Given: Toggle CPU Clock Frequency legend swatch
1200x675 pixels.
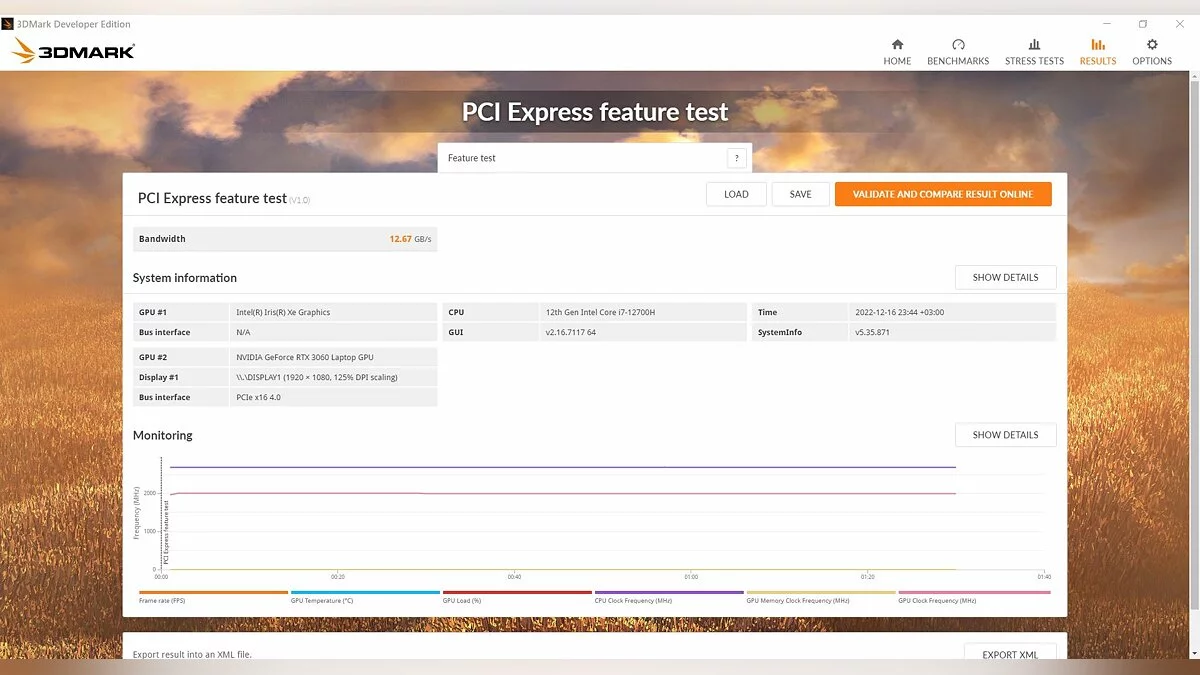Looking at the screenshot, I should pos(669,592).
